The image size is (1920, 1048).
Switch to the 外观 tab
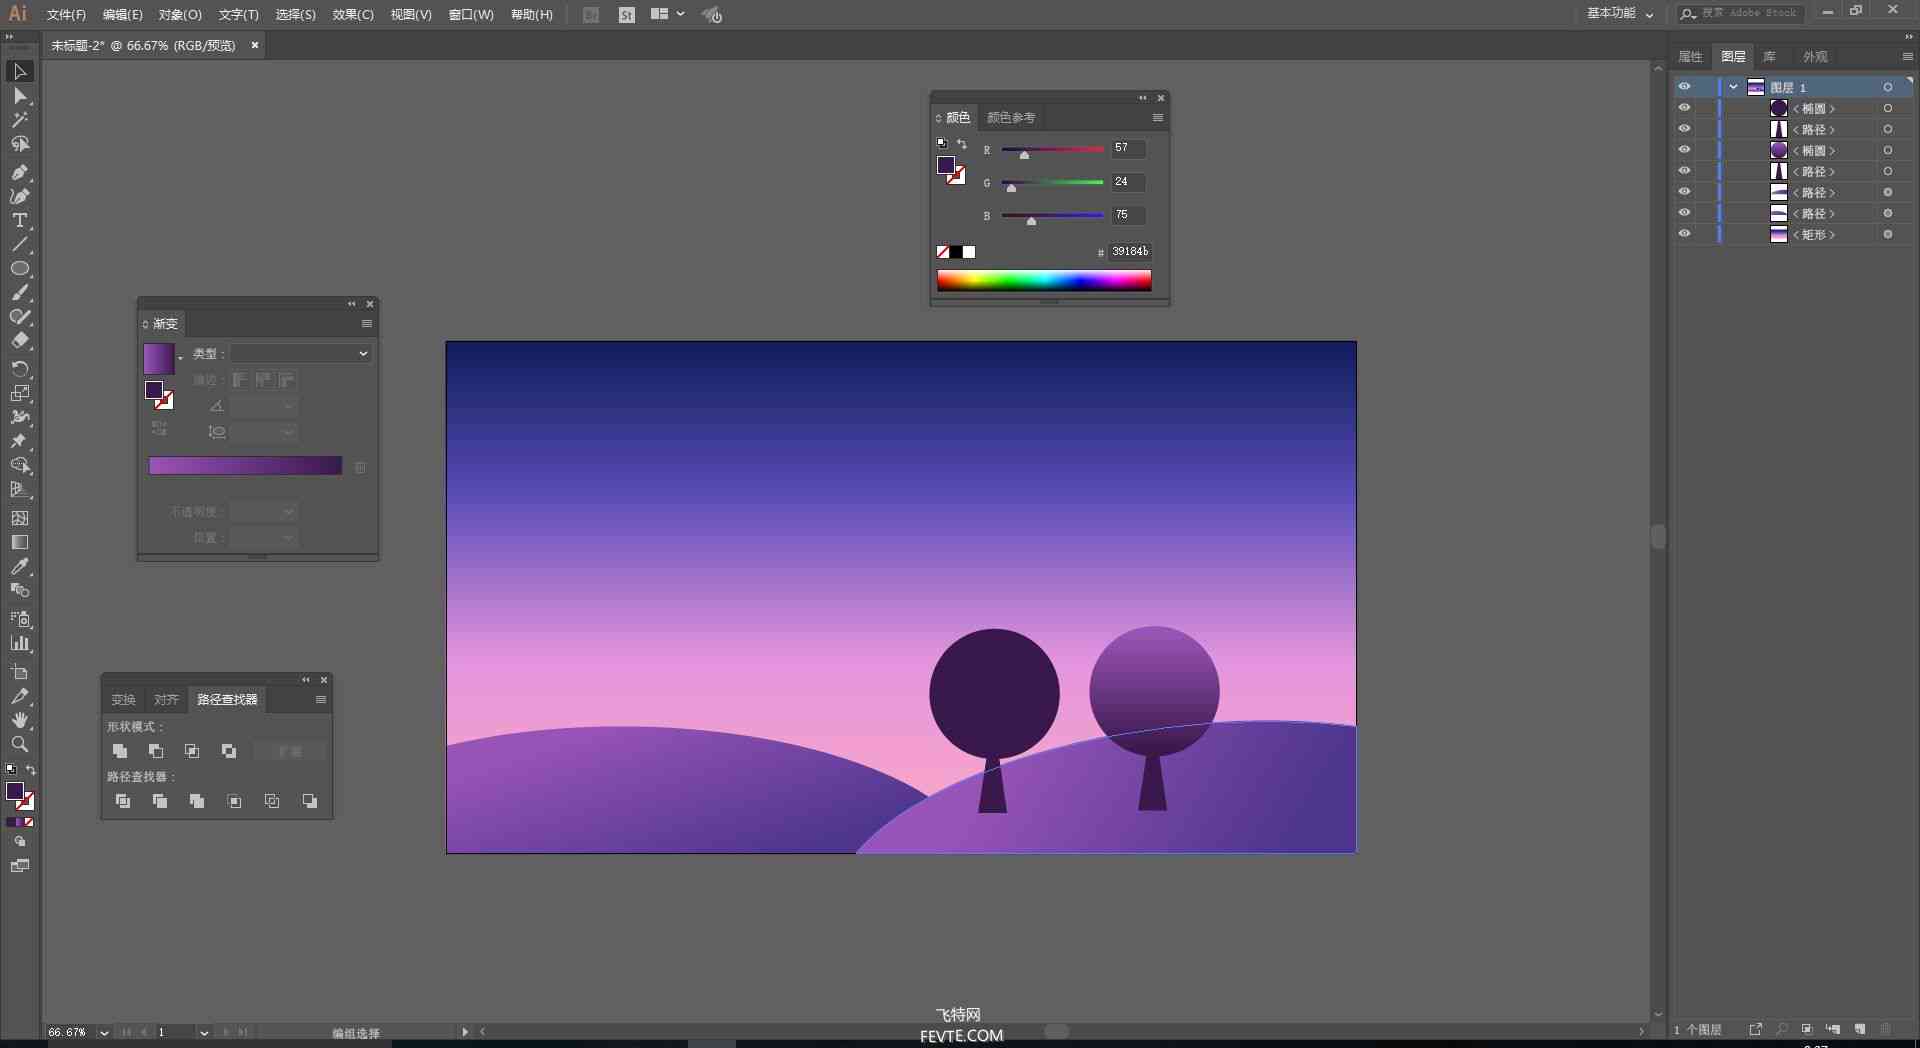(x=1815, y=57)
